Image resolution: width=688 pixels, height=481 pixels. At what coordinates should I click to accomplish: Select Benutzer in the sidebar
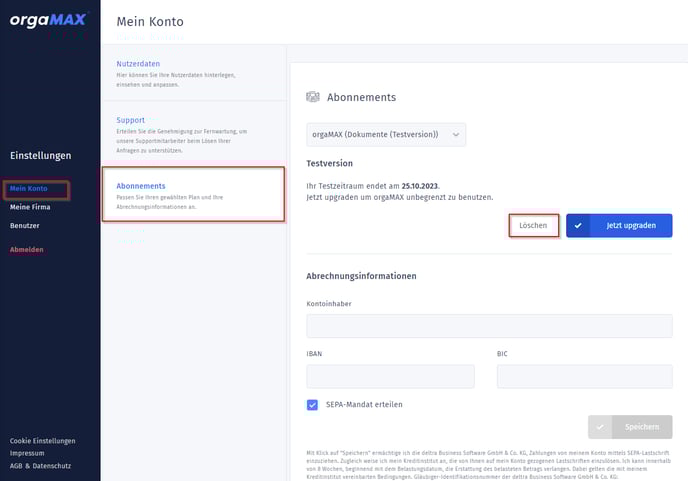coord(25,226)
